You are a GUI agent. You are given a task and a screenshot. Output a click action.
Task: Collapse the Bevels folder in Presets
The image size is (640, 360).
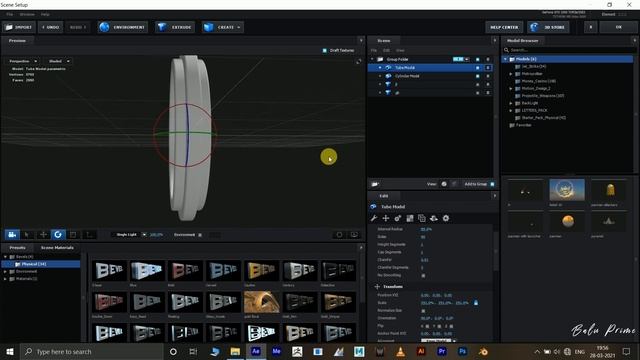[5, 257]
